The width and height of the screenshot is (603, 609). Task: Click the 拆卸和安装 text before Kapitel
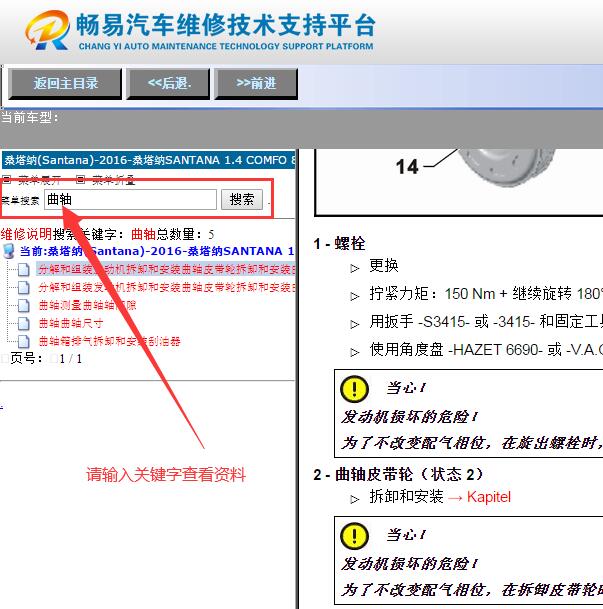pos(406,497)
